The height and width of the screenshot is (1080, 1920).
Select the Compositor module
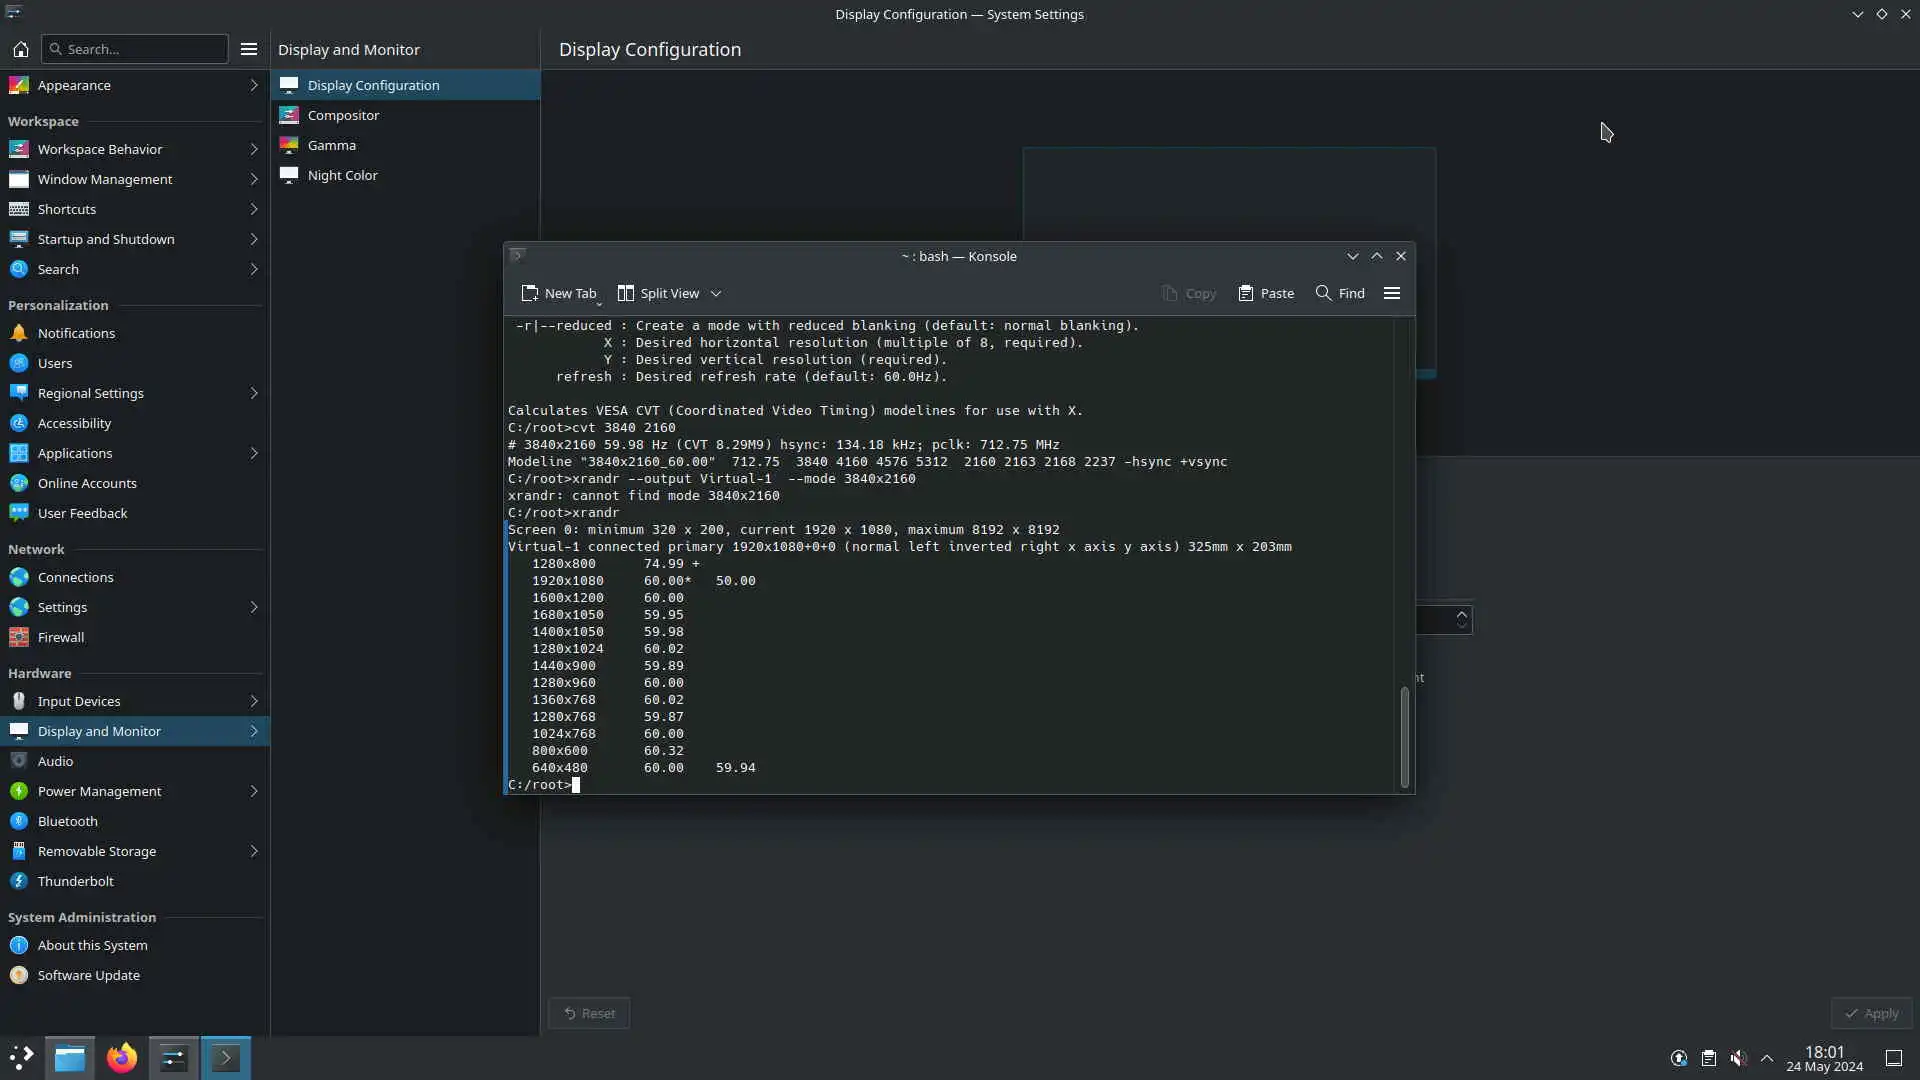[343, 115]
